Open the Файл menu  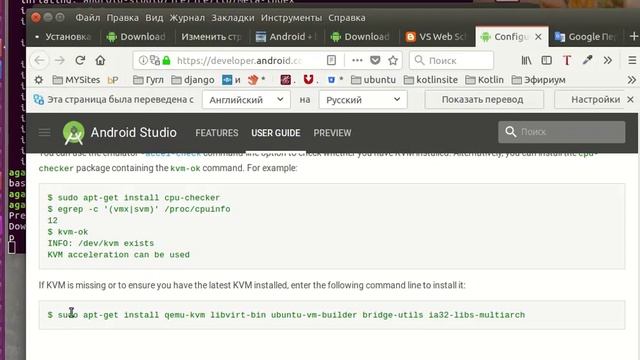(x=88, y=18)
